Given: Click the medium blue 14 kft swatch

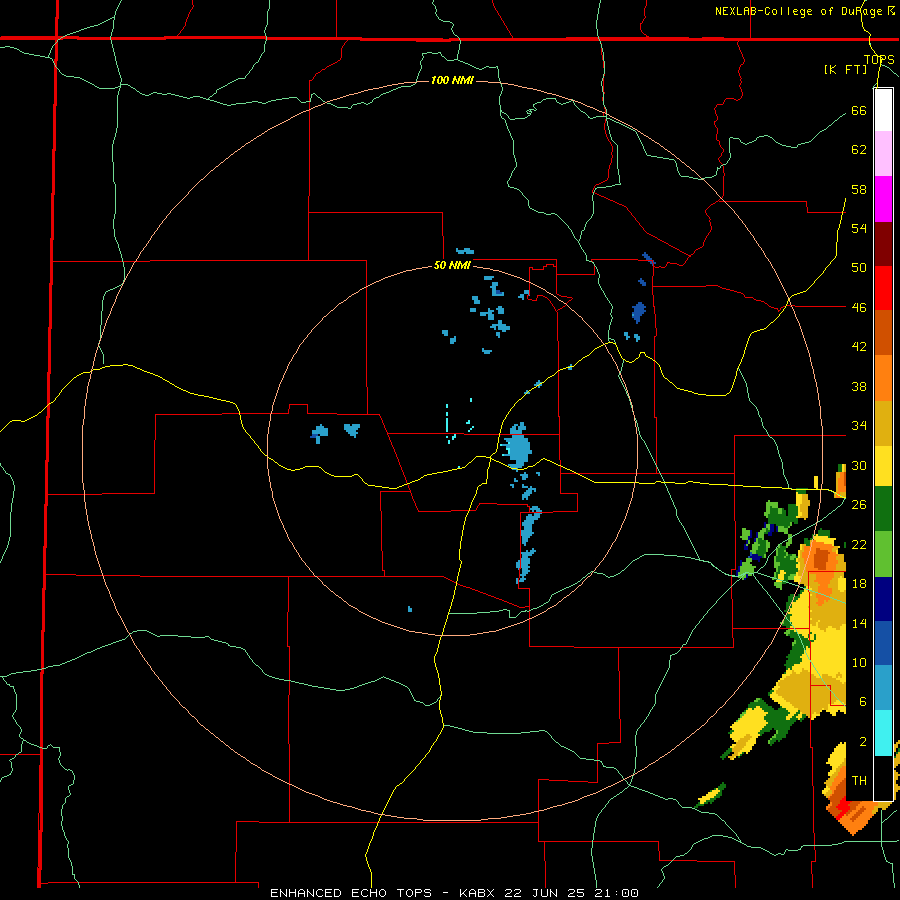Looking at the screenshot, I should tap(883, 643).
